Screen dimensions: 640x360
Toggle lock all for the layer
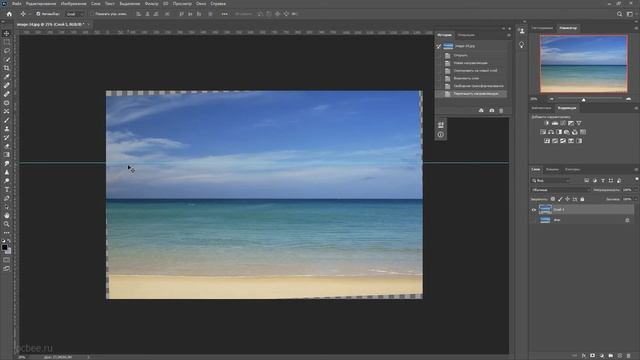point(582,199)
